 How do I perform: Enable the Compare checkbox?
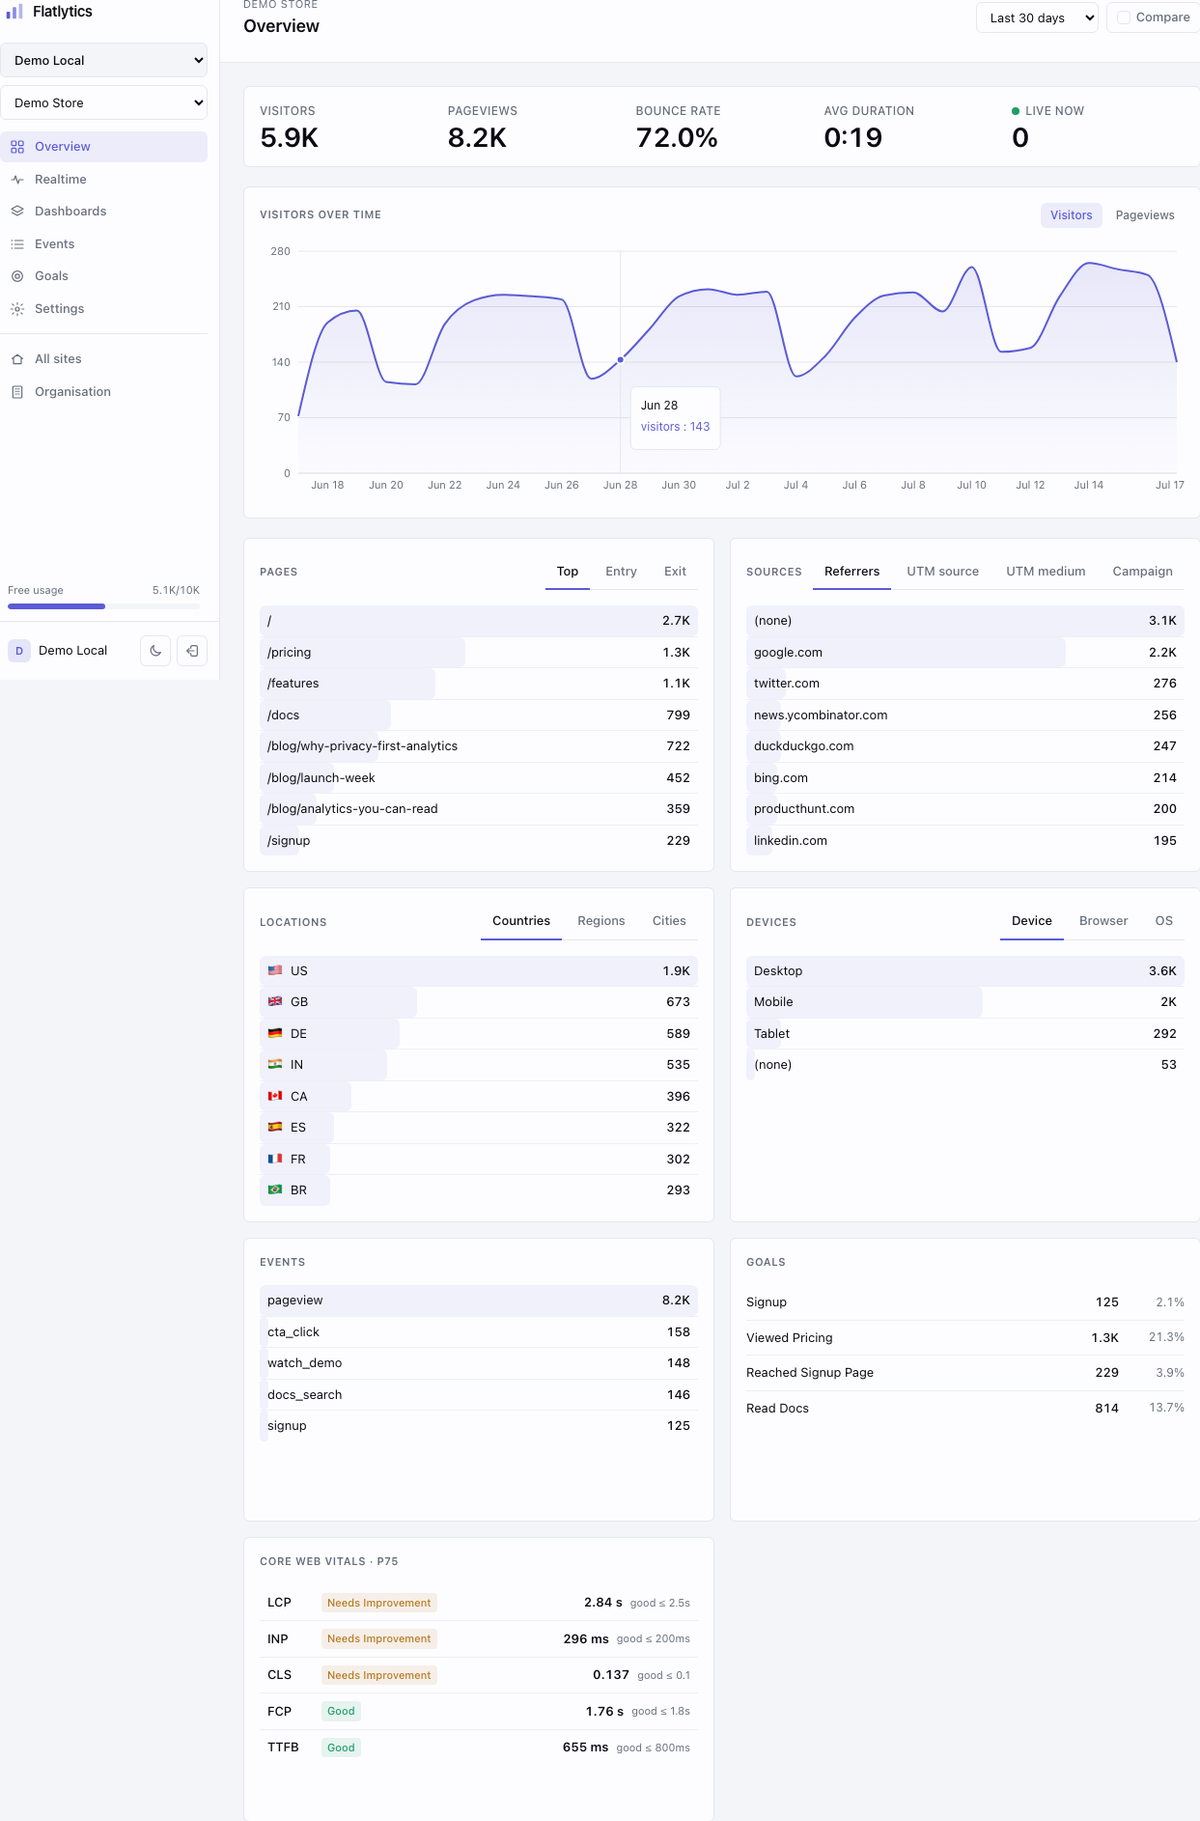pos(1123,18)
